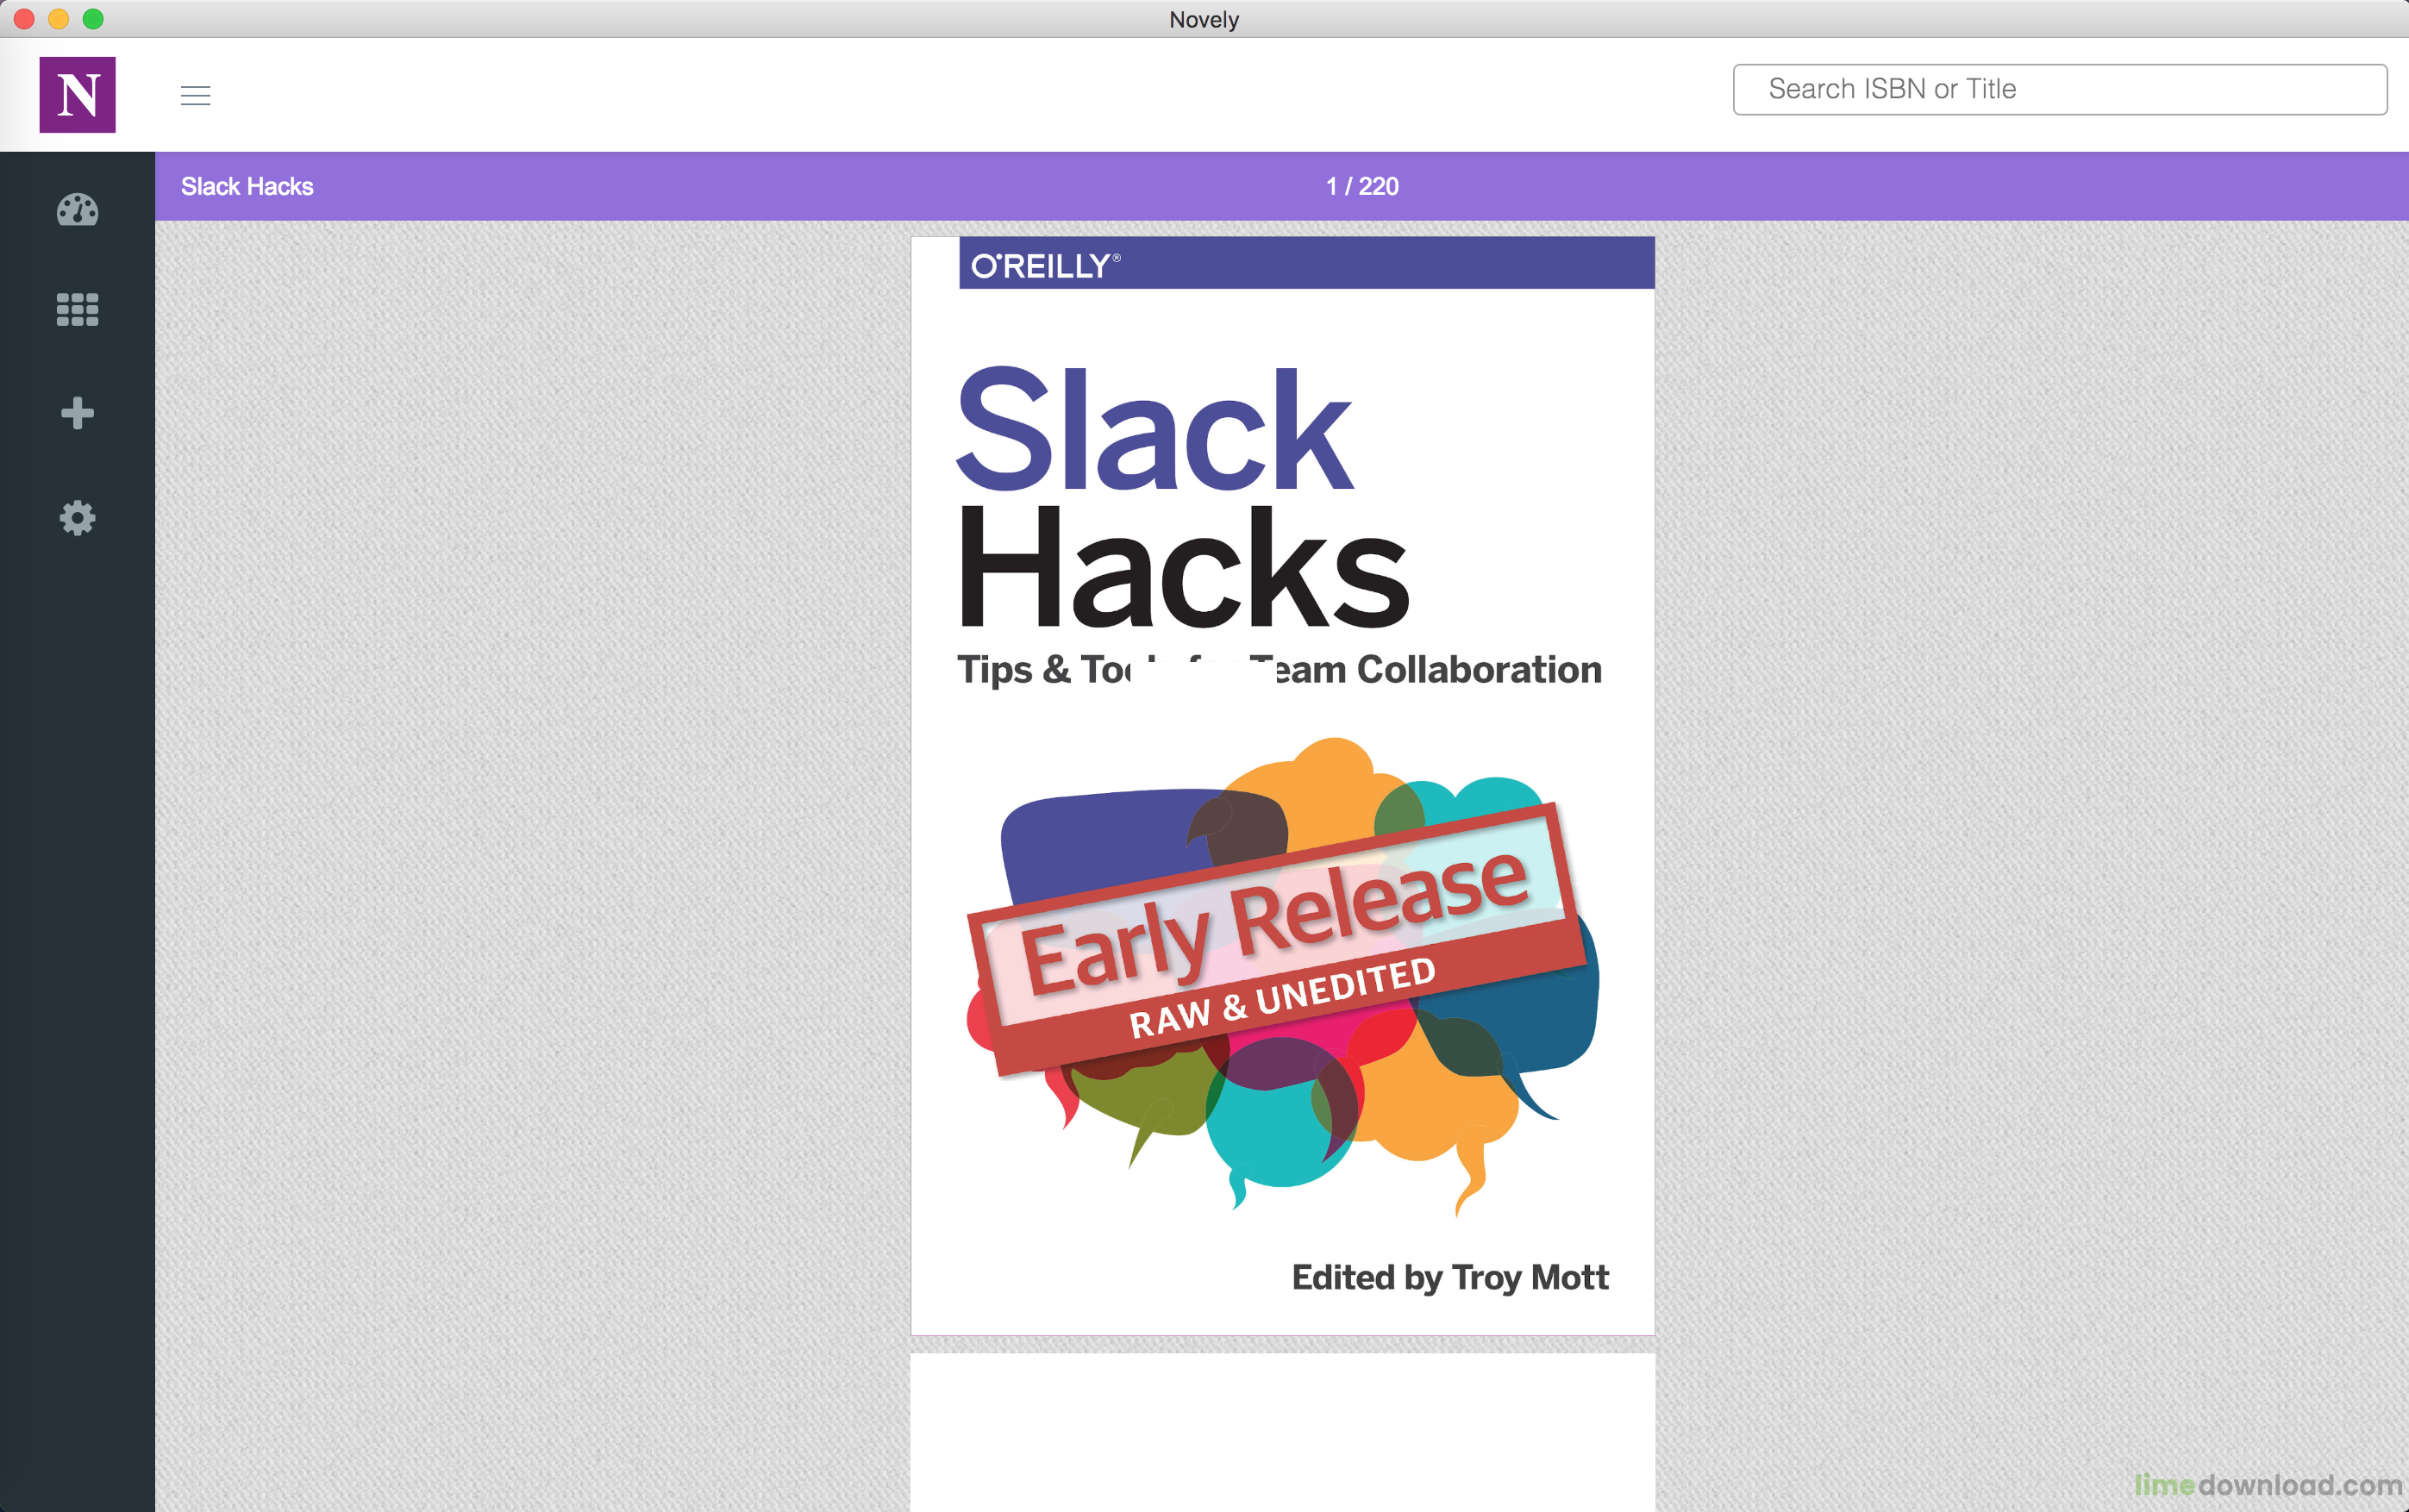Click the Early Release stamp on cover

tap(1276, 938)
